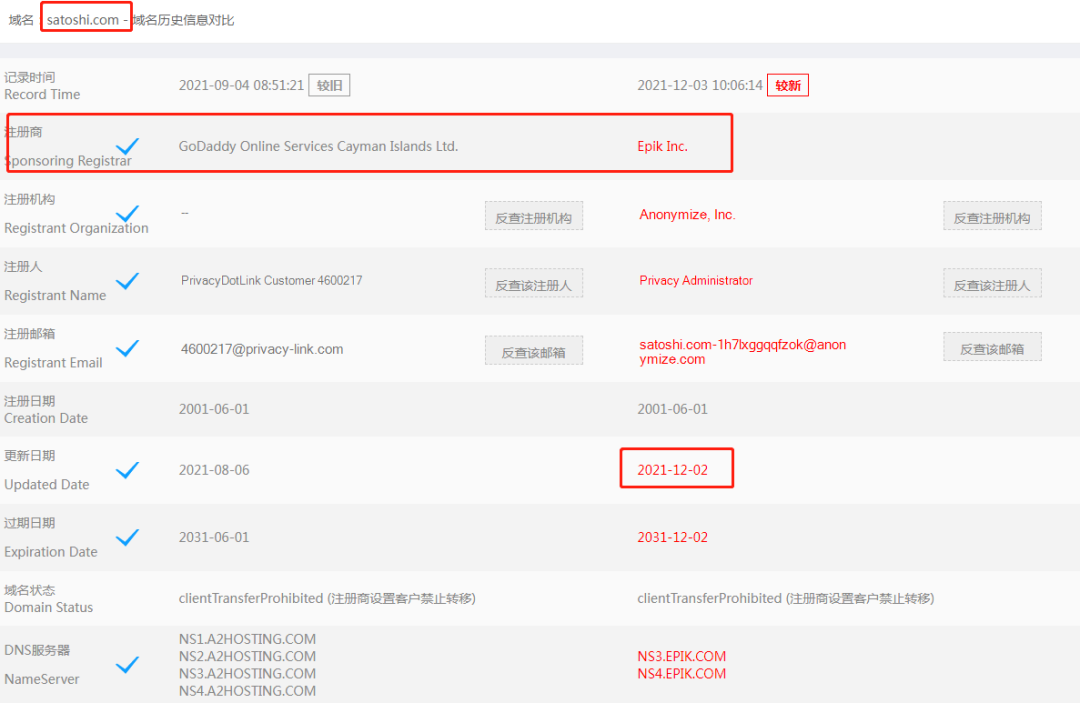Select the satoshi.com domain name in the title
The image size is (1080, 703).
(x=83, y=19)
